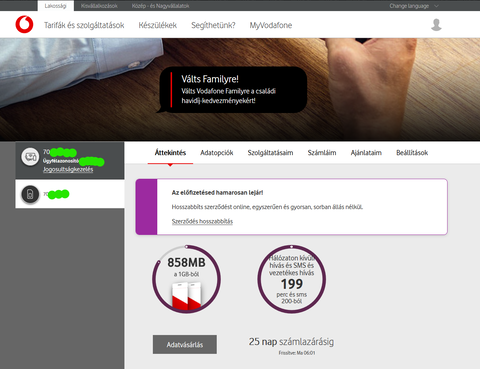This screenshot has height=369, width=480.
Task: Click 'Az előfizetésed hamarosan lejár!' heading
Action: click(217, 192)
